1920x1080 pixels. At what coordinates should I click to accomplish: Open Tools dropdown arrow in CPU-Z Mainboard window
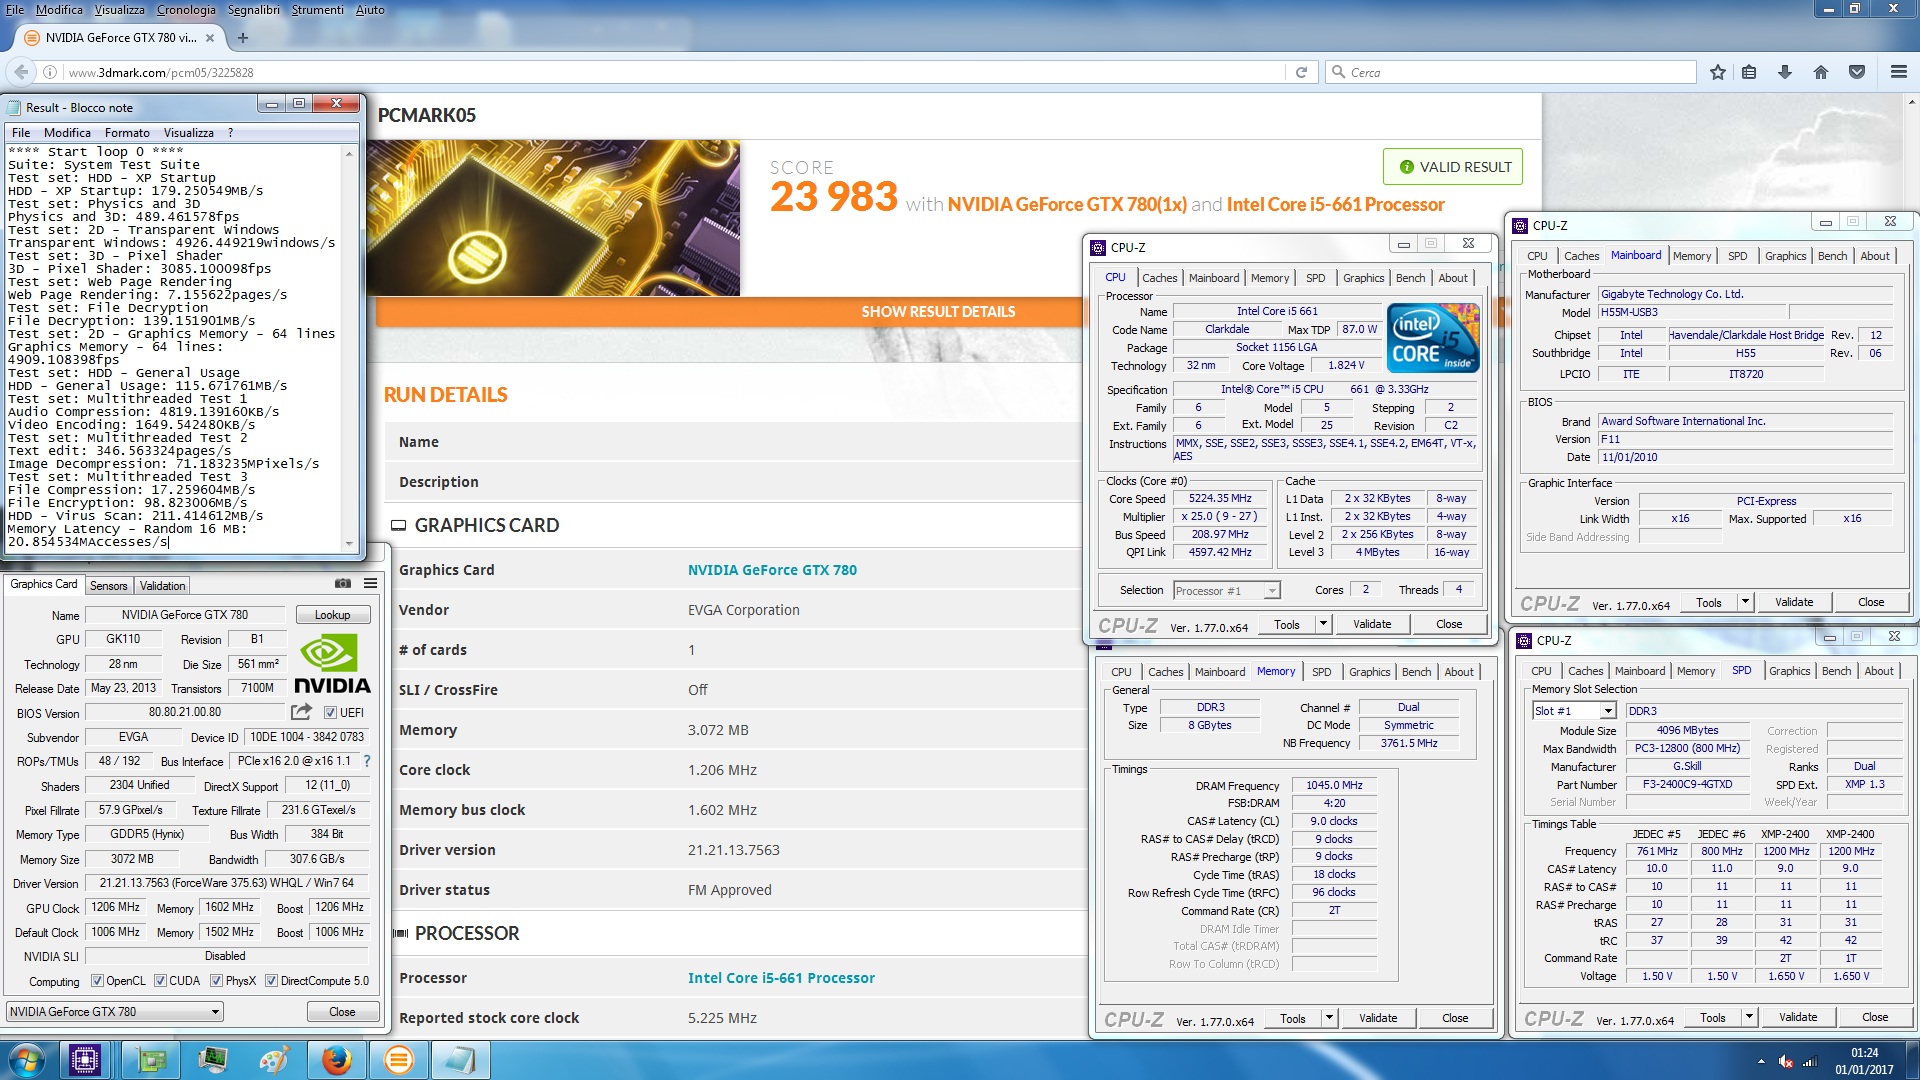[1745, 602]
